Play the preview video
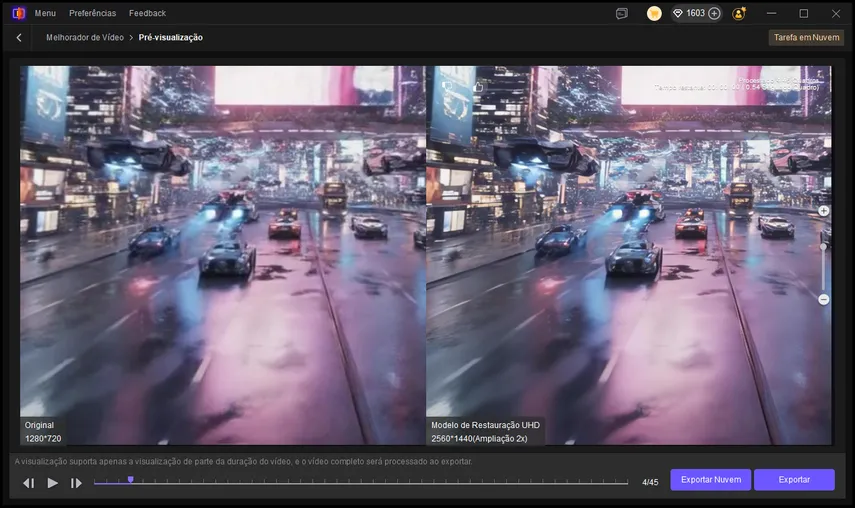 coord(53,483)
